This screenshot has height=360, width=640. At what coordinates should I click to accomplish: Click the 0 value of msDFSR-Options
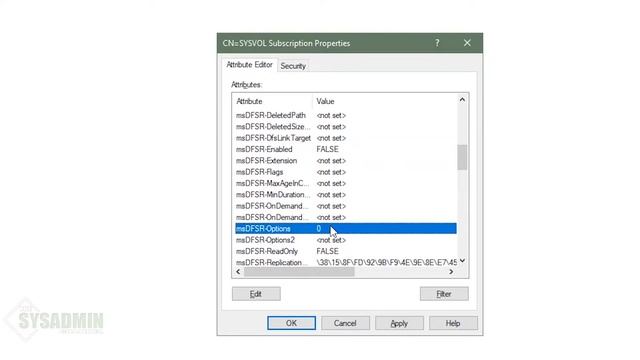tap(319, 229)
